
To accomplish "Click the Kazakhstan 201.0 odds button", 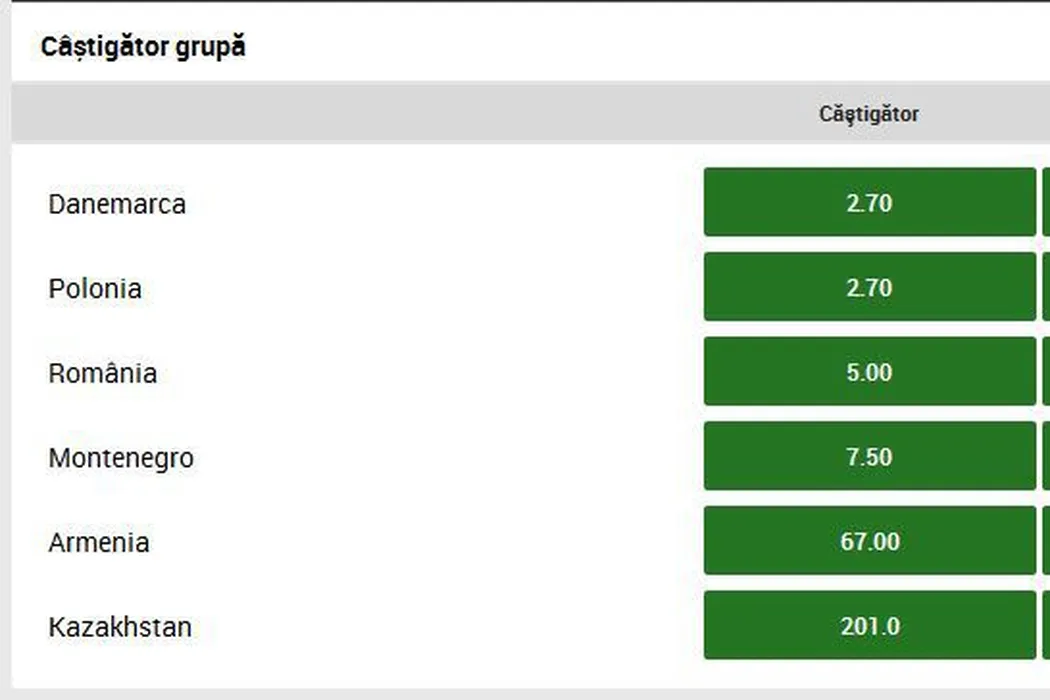I will click(869, 626).
